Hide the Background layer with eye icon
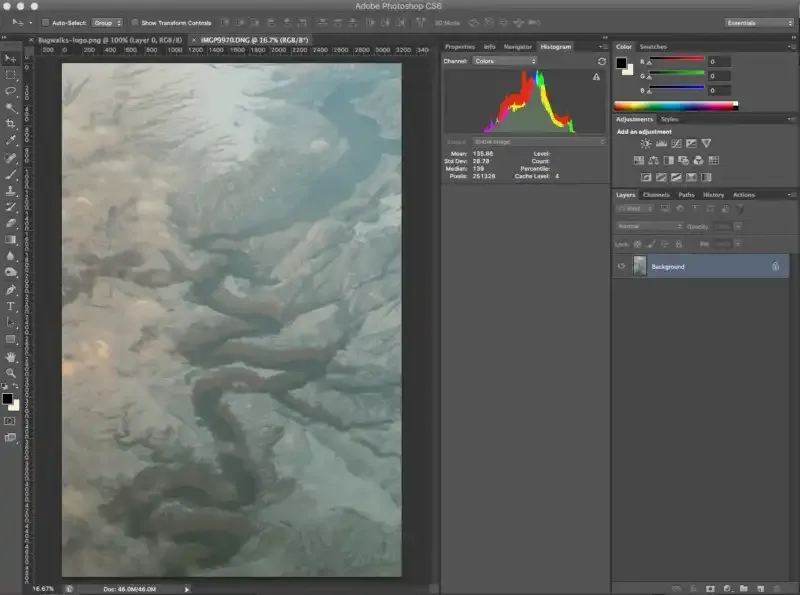 [x=621, y=266]
